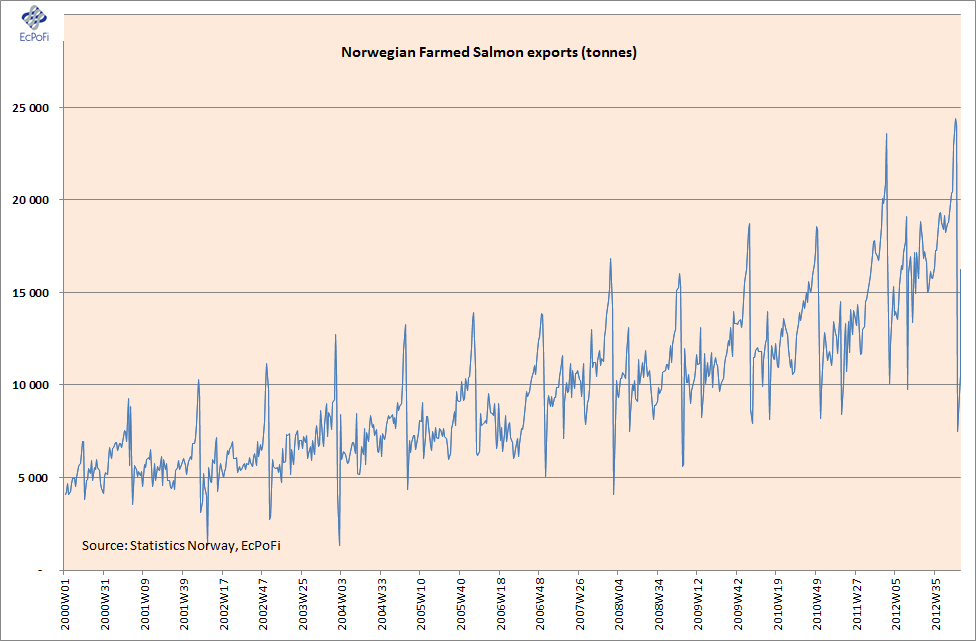Screen dimensions: 976x641
Task: Click the 25 000 y-axis label
Action: [x=30, y=108]
